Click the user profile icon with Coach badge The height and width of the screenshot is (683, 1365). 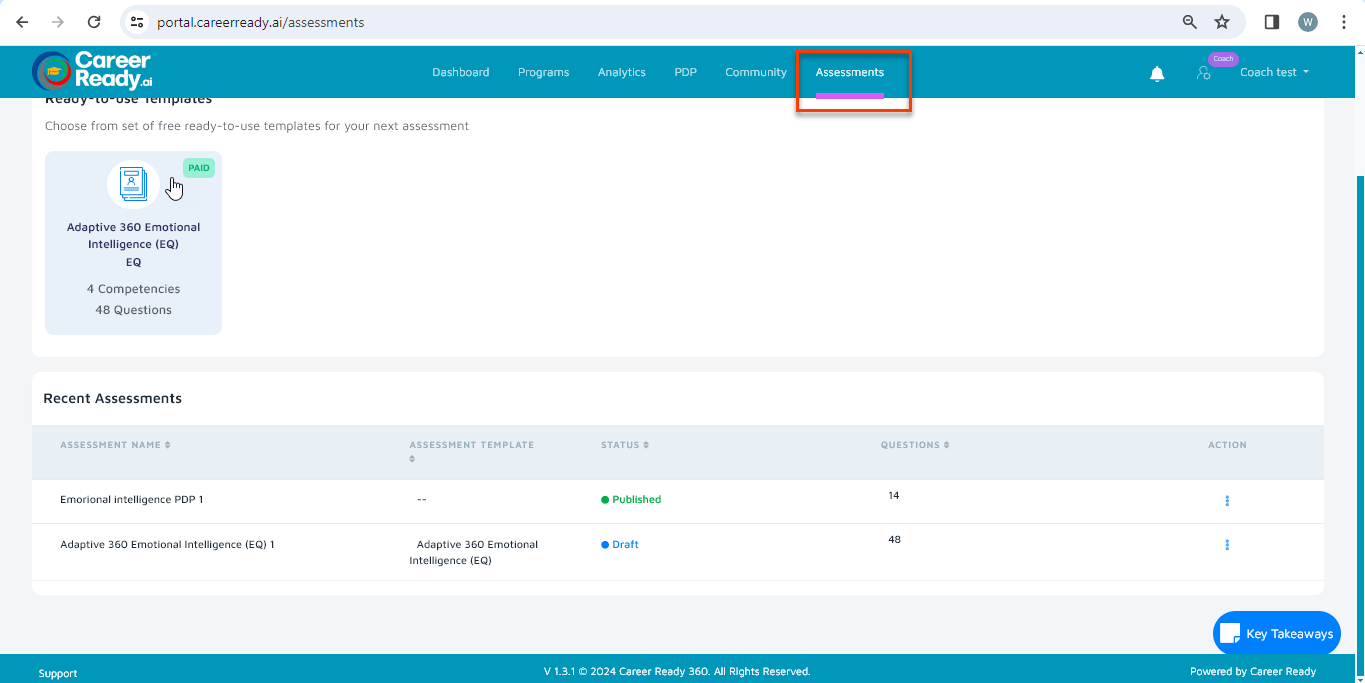(1204, 73)
